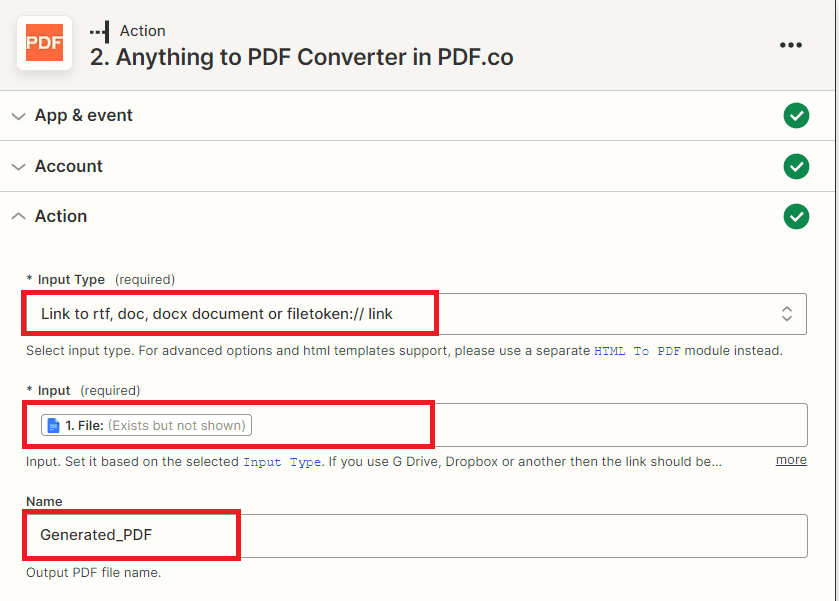The width and height of the screenshot is (839, 601).
Task: Click the PDF.co app logo icon
Action: [x=44, y=44]
